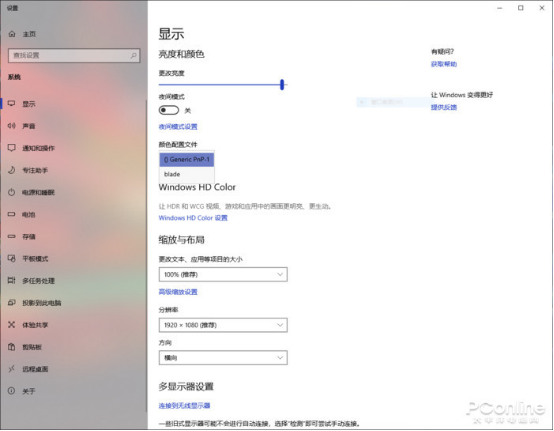
Task: Click the search magnifier icon in settings box
Action: pyautogui.click(x=133, y=55)
